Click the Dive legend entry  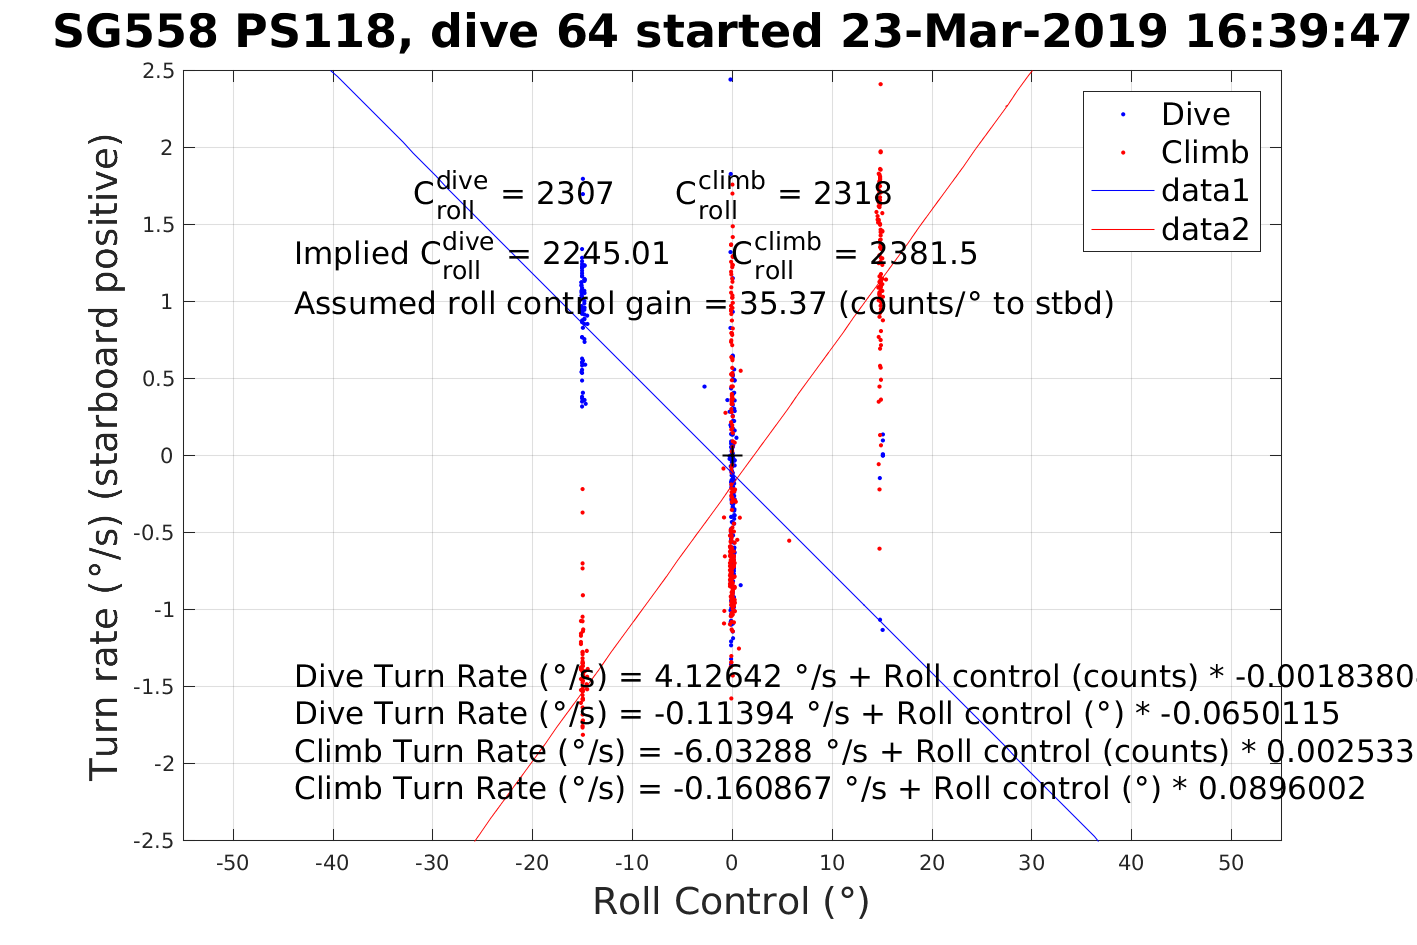[1172, 115]
